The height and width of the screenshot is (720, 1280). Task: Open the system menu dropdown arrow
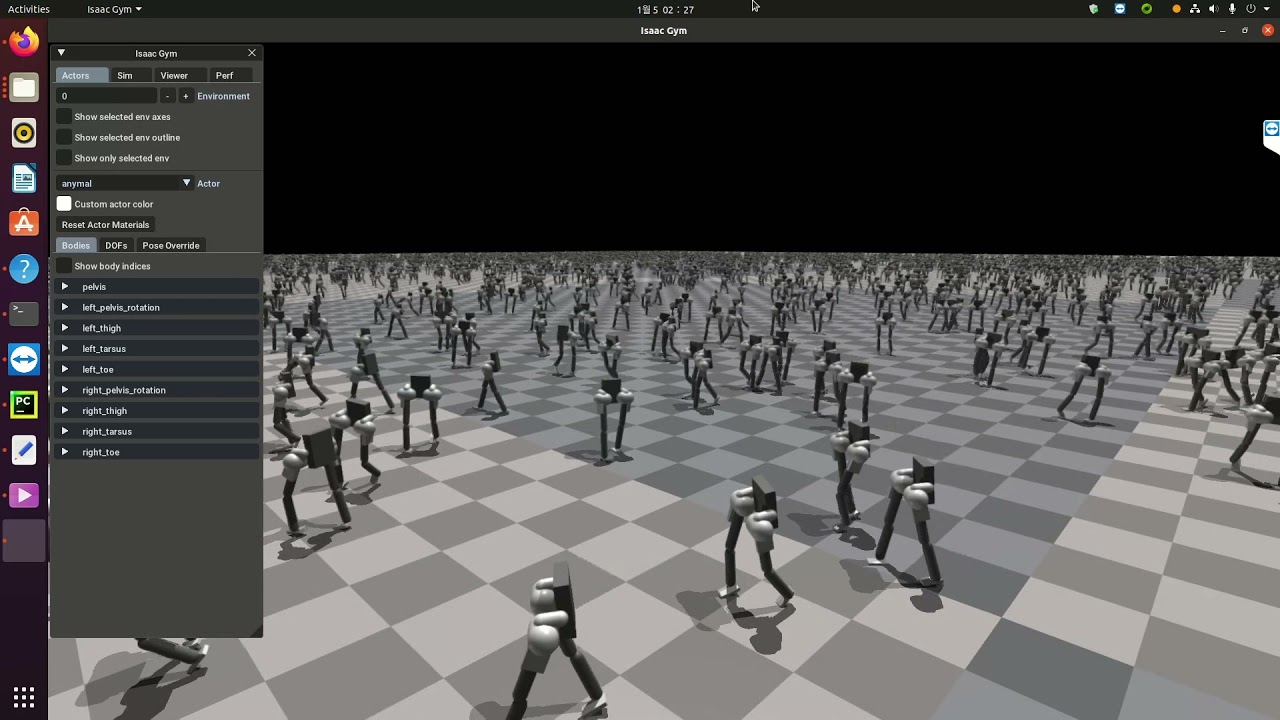coord(1267,9)
